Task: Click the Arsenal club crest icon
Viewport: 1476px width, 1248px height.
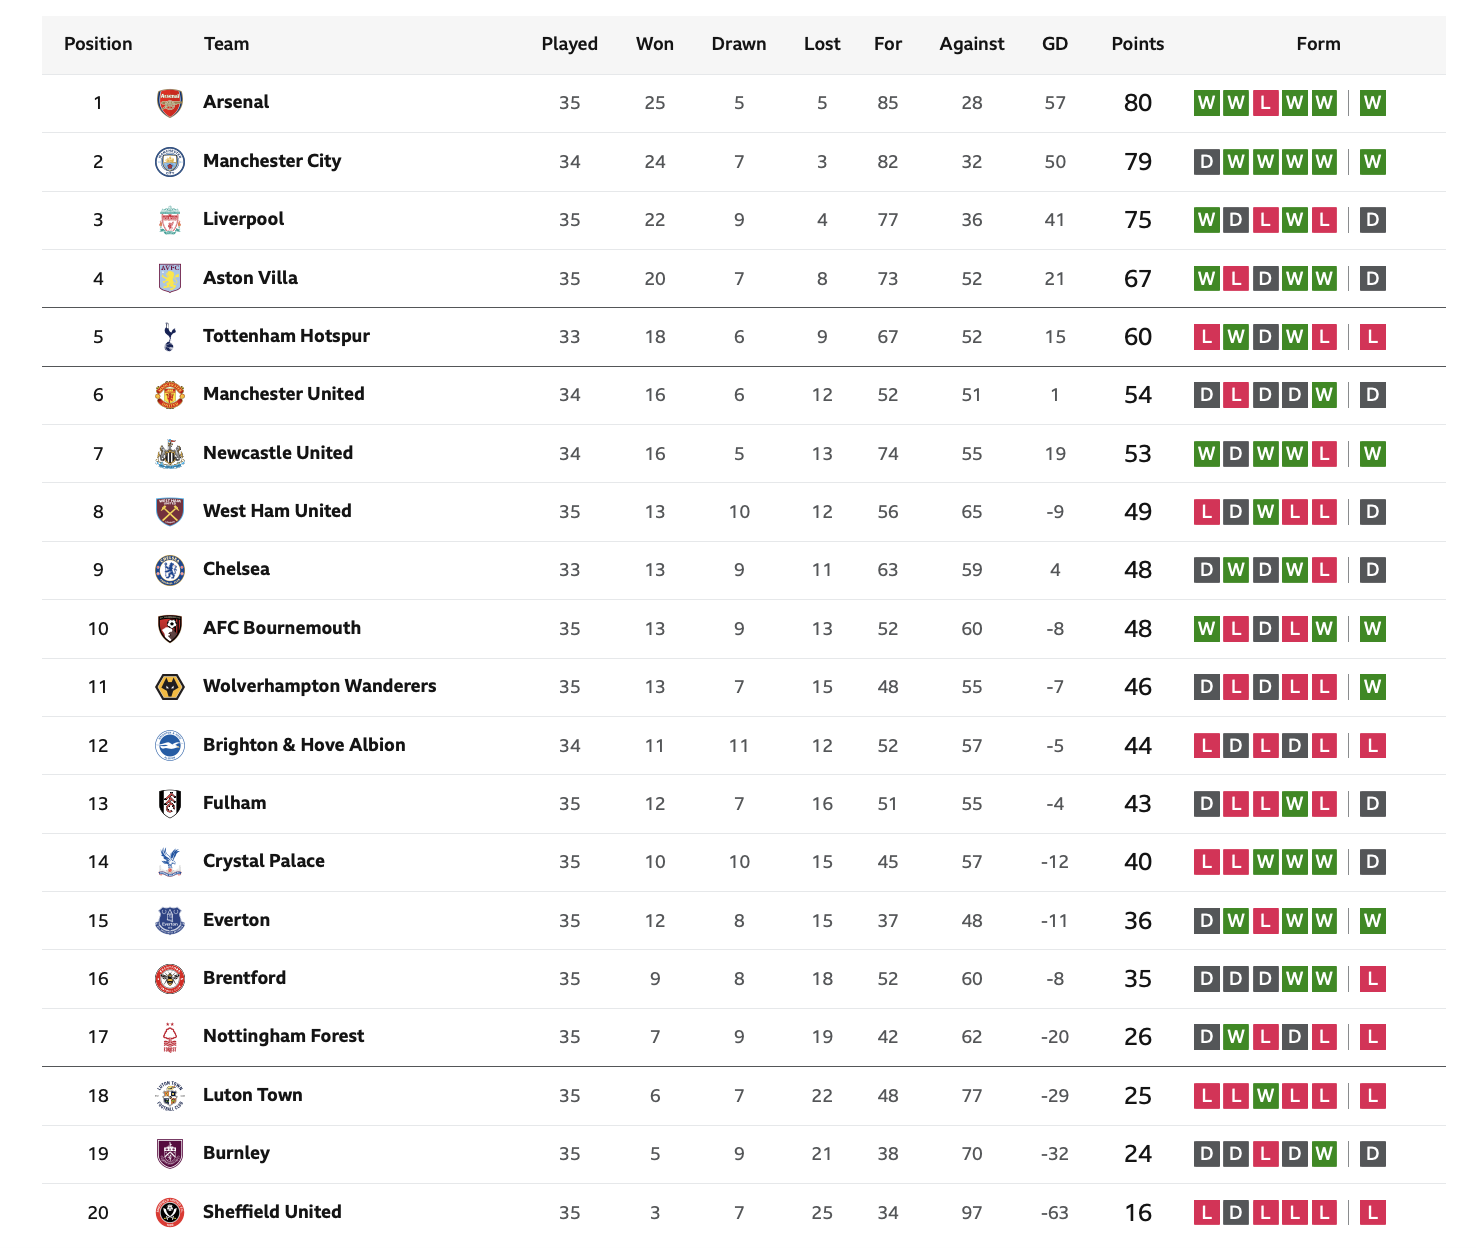Action: [170, 103]
